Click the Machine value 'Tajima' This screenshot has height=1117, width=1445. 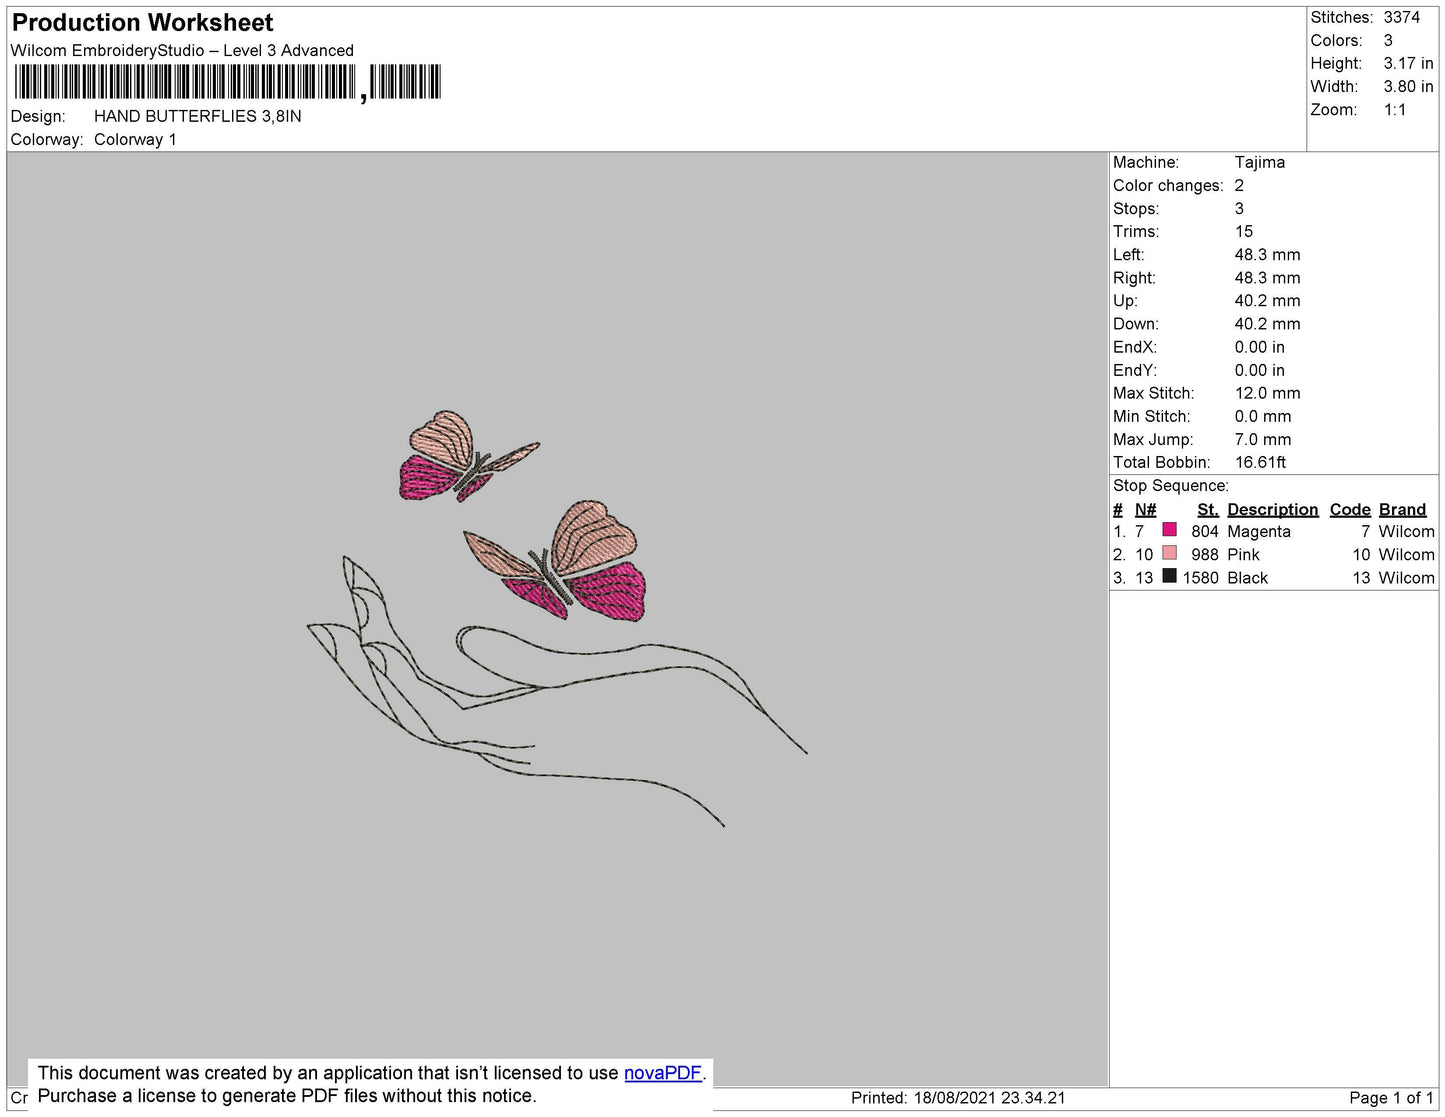[1260, 162]
